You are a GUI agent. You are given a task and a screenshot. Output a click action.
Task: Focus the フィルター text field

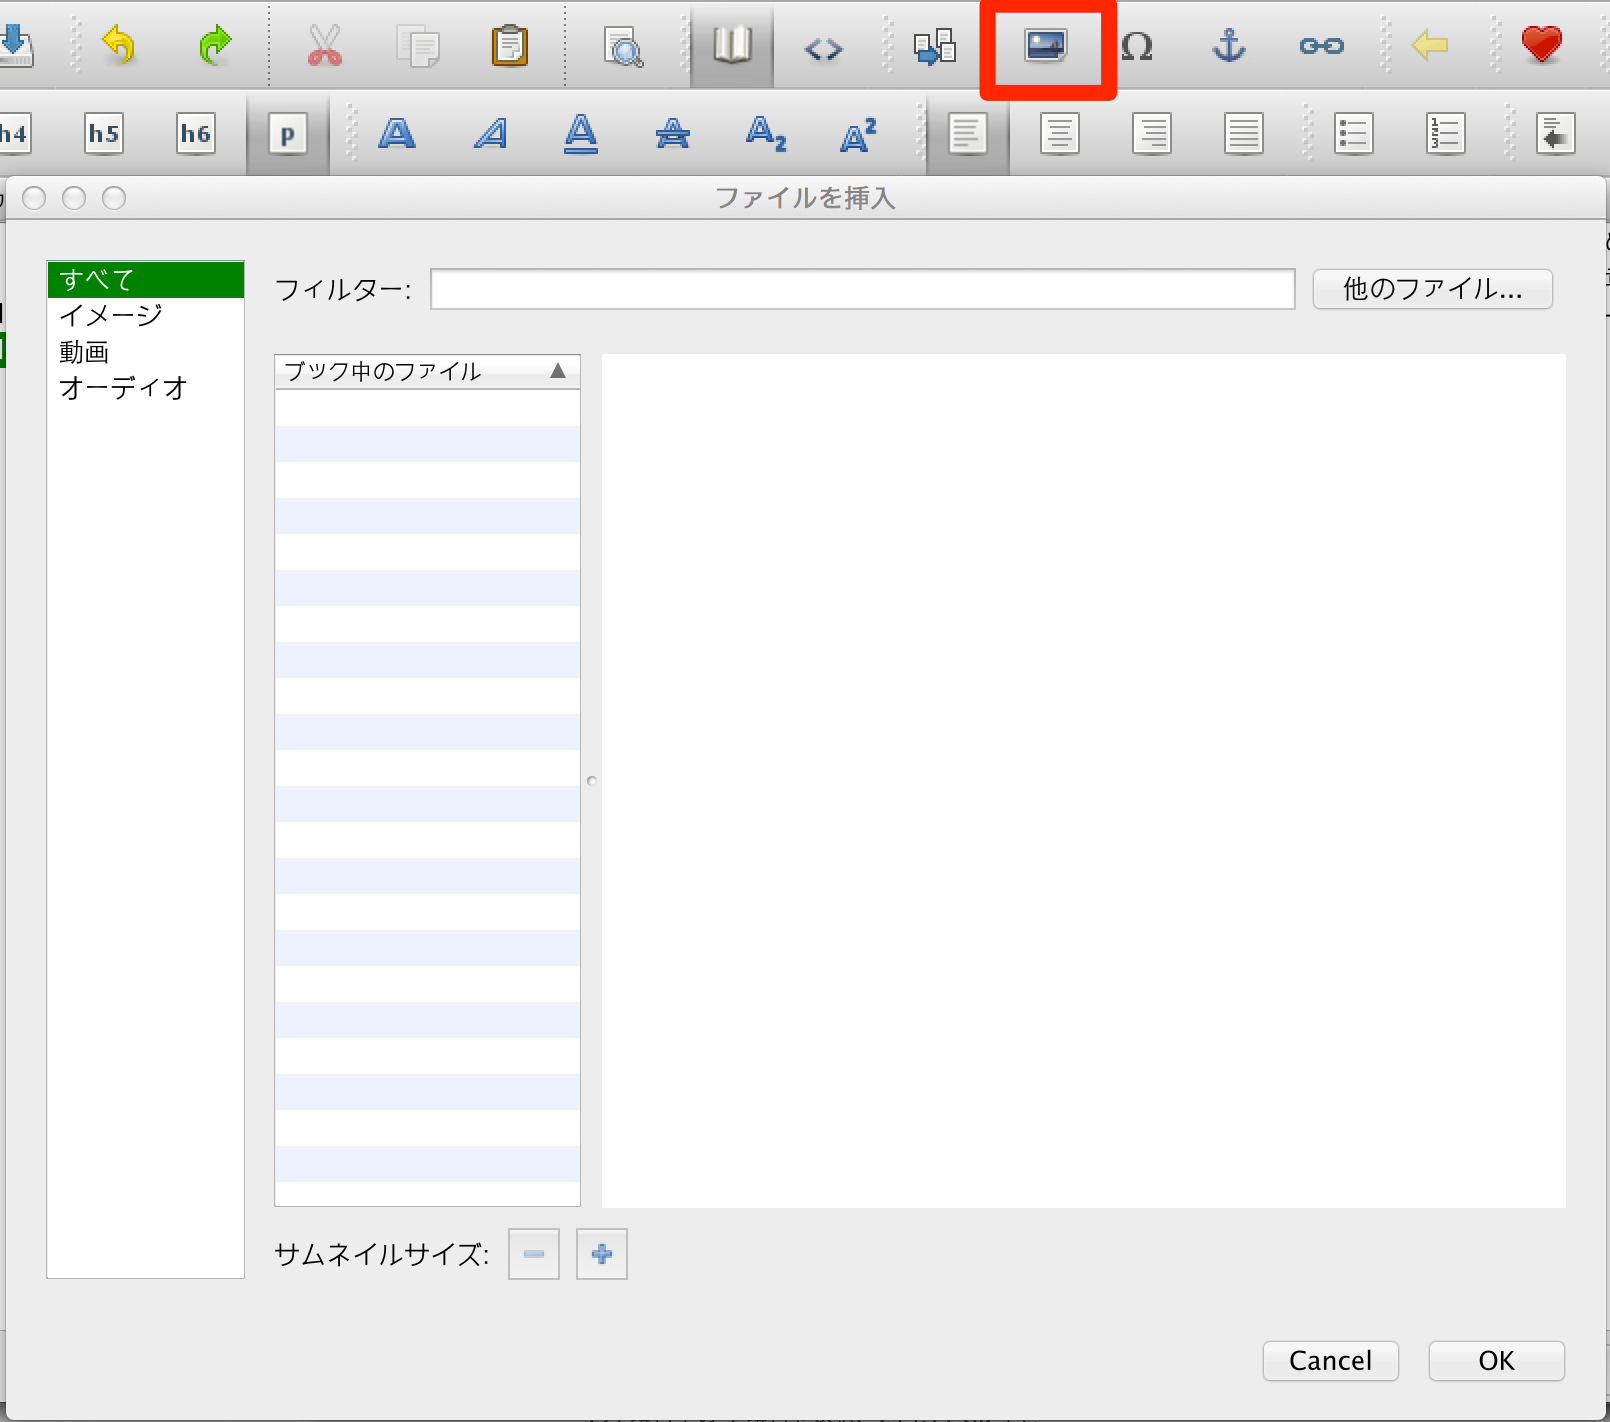862,290
